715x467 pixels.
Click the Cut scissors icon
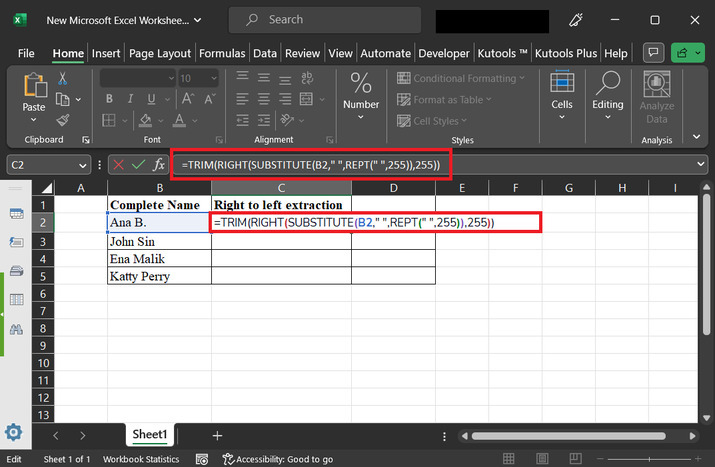coord(64,78)
